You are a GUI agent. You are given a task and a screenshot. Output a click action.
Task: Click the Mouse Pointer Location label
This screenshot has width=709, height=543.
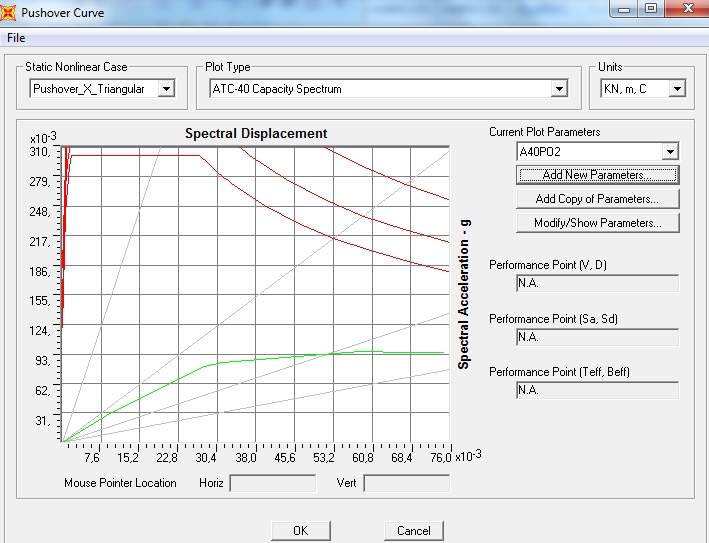coord(120,483)
